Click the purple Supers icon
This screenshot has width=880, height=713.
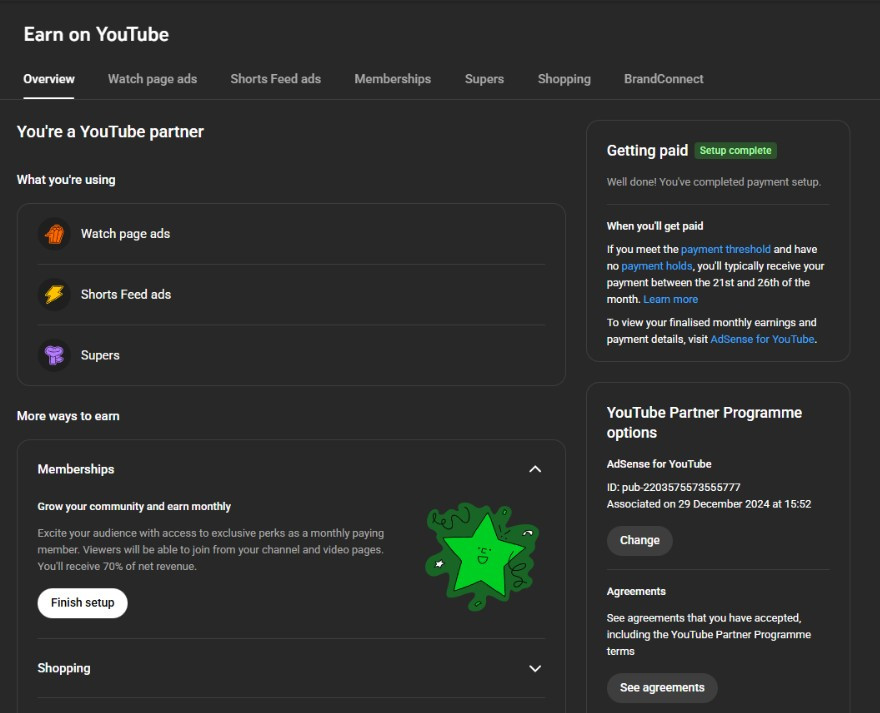pyautogui.click(x=54, y=355)
